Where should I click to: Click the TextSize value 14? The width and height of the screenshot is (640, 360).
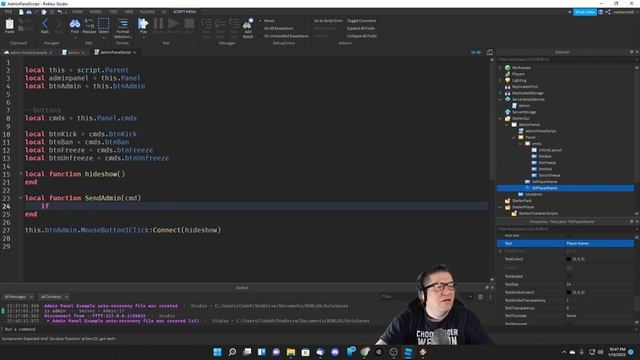click(x=569, y=284)
